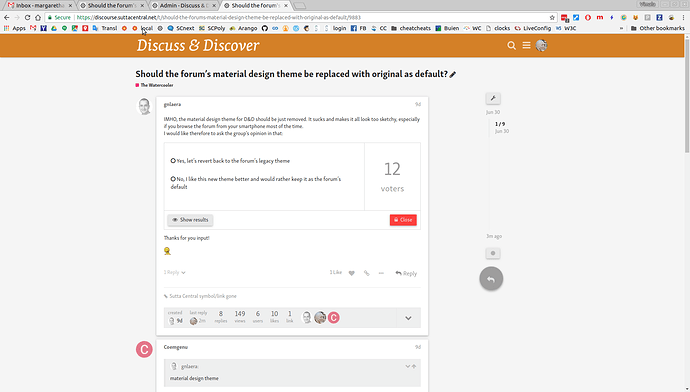Open the topic admin wrench button
This screenshot has height=392, width=690.
[493, 98]
